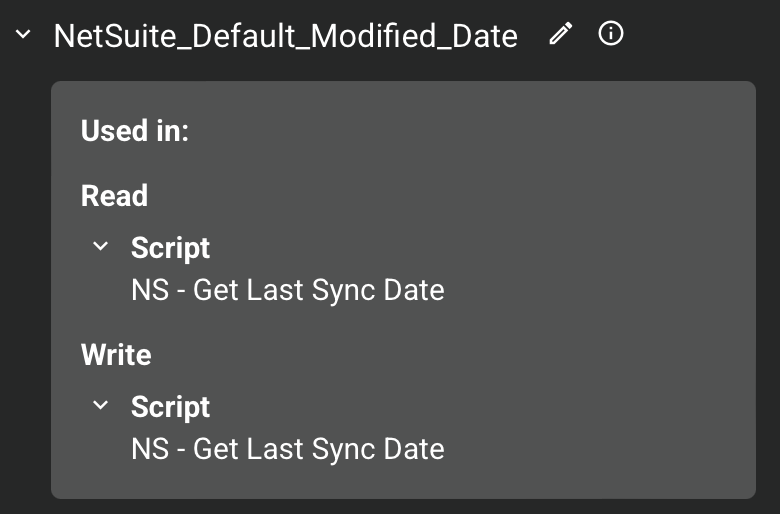Click "NS" prefix of the Read script entry
780x514 pixels.
tap(149, 290)
